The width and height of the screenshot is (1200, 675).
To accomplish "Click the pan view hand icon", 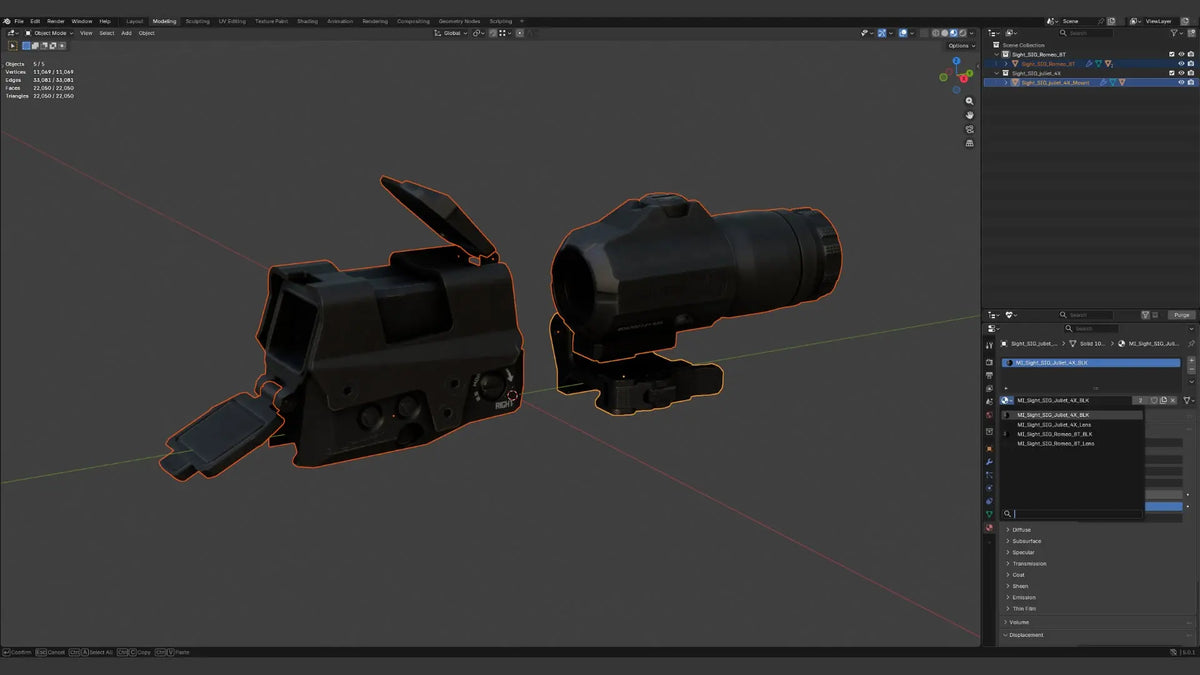I will (969, 115).
